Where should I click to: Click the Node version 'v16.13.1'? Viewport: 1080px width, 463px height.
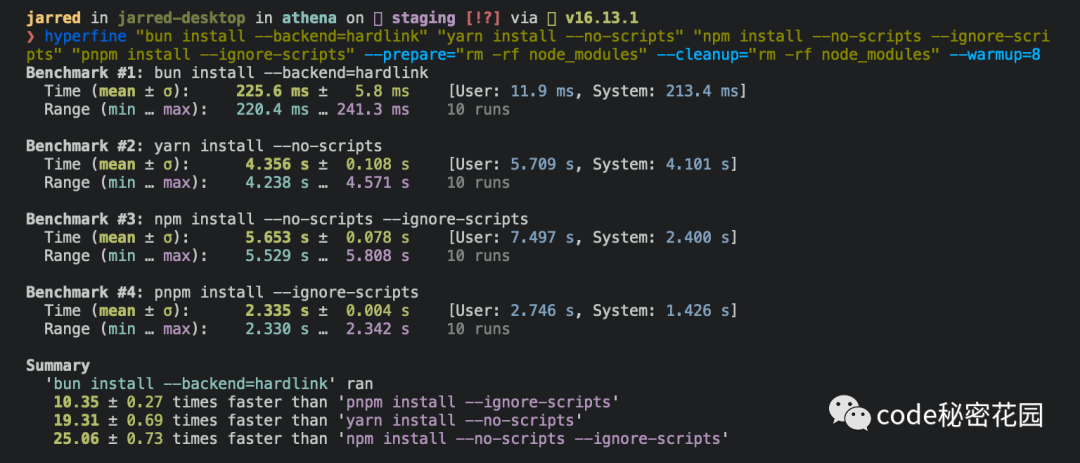pos(602,17)
